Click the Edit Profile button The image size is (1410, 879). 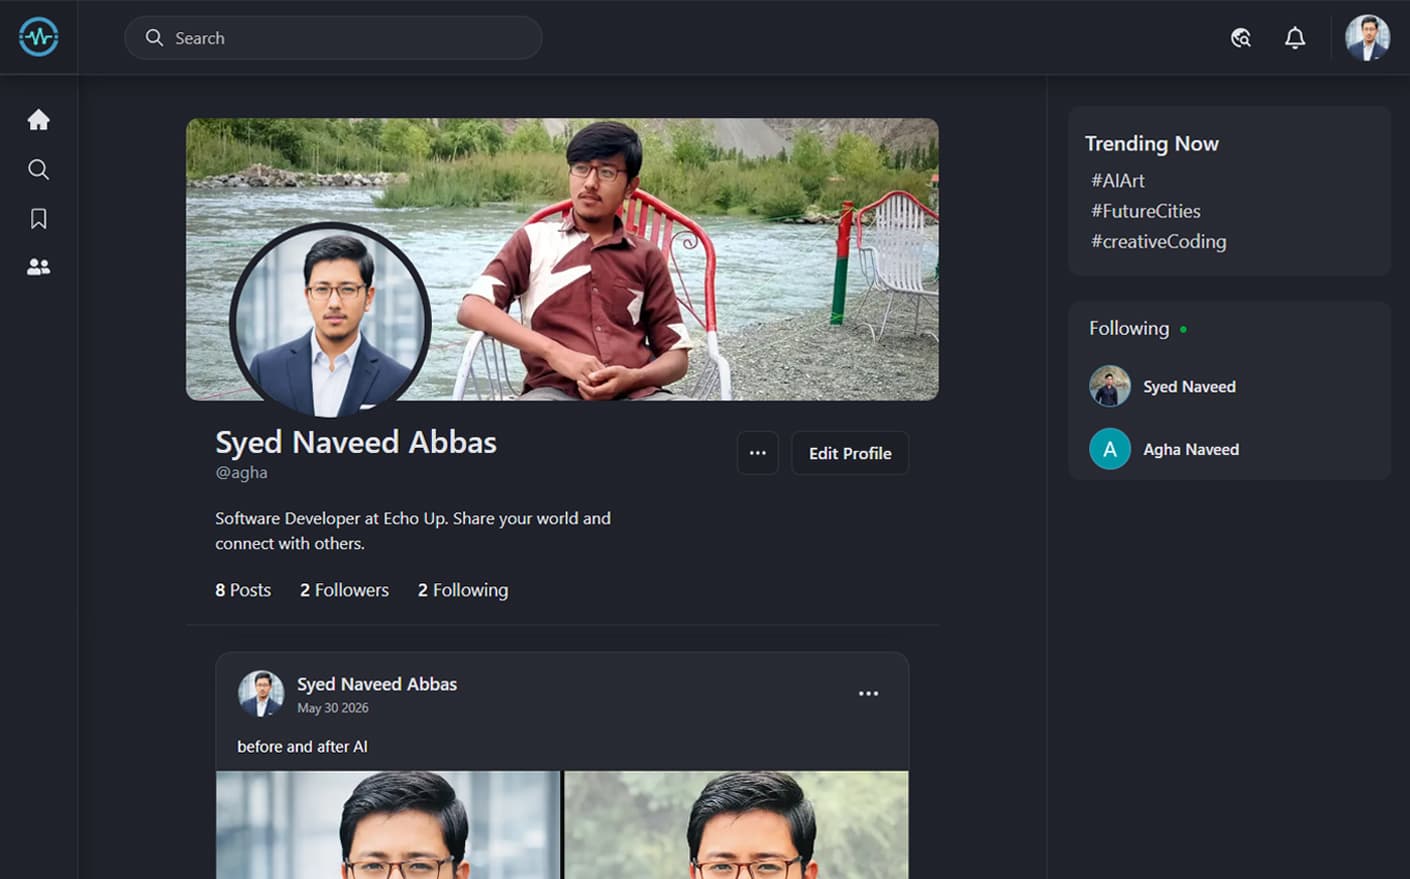point(850,453)
